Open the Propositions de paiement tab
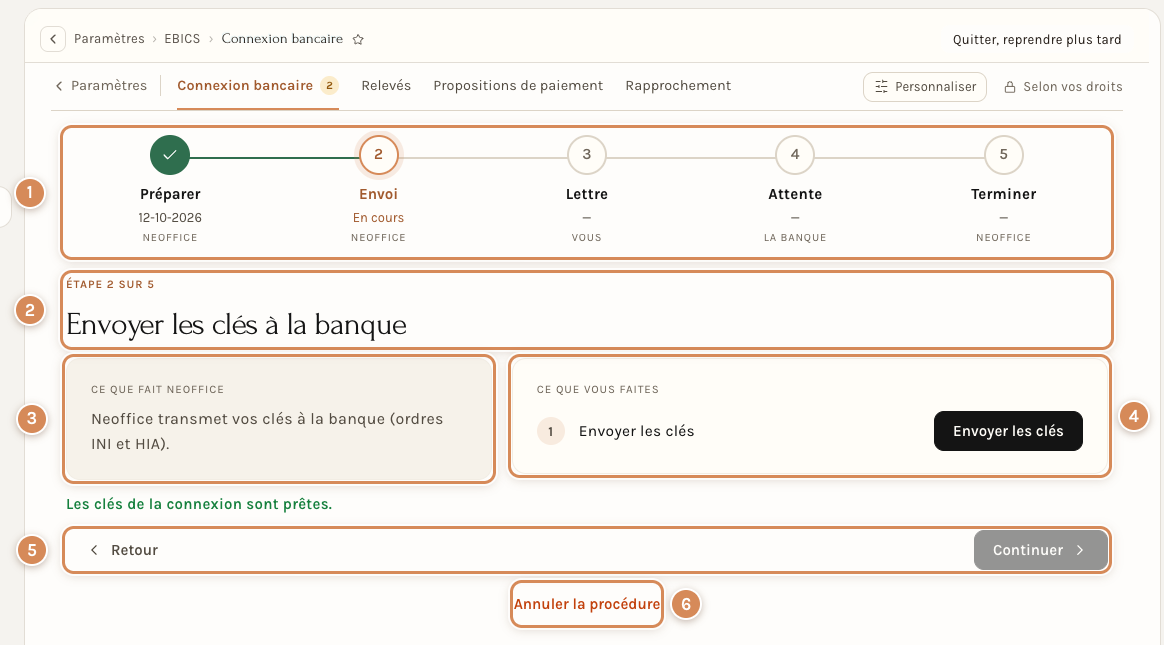Screen dimensions: 1164x645 pyautogui.click(x=518, y=85)
